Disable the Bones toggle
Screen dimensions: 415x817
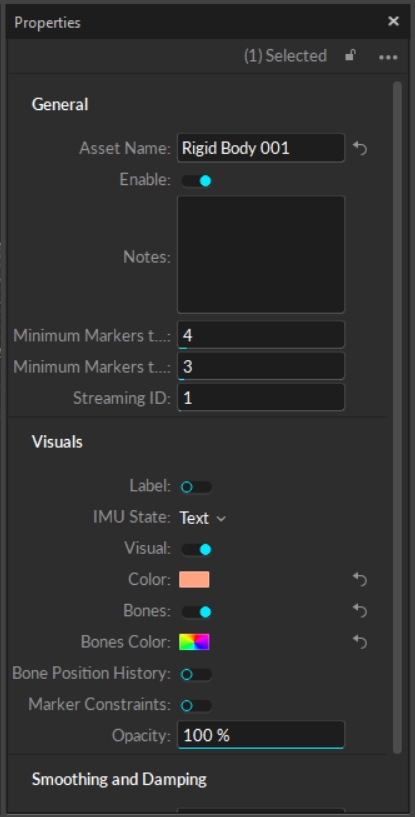point(197,612)
